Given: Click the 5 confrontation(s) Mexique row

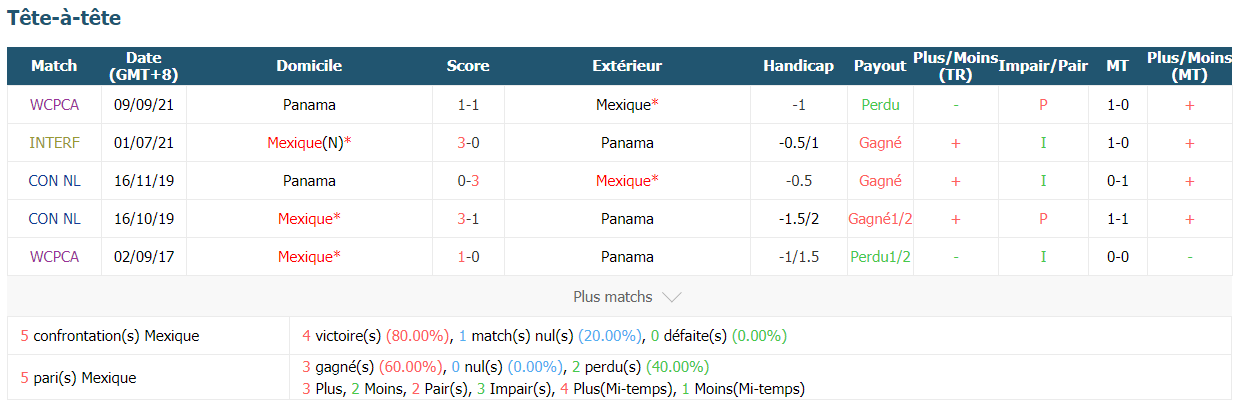Looking at the screenshot, I should coord(619,336).
